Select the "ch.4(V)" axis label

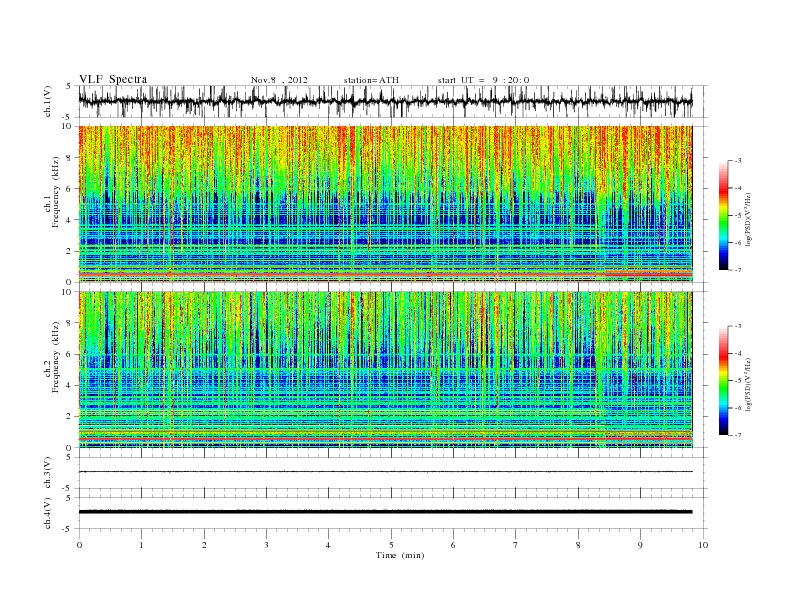click(x=48, y=514)
